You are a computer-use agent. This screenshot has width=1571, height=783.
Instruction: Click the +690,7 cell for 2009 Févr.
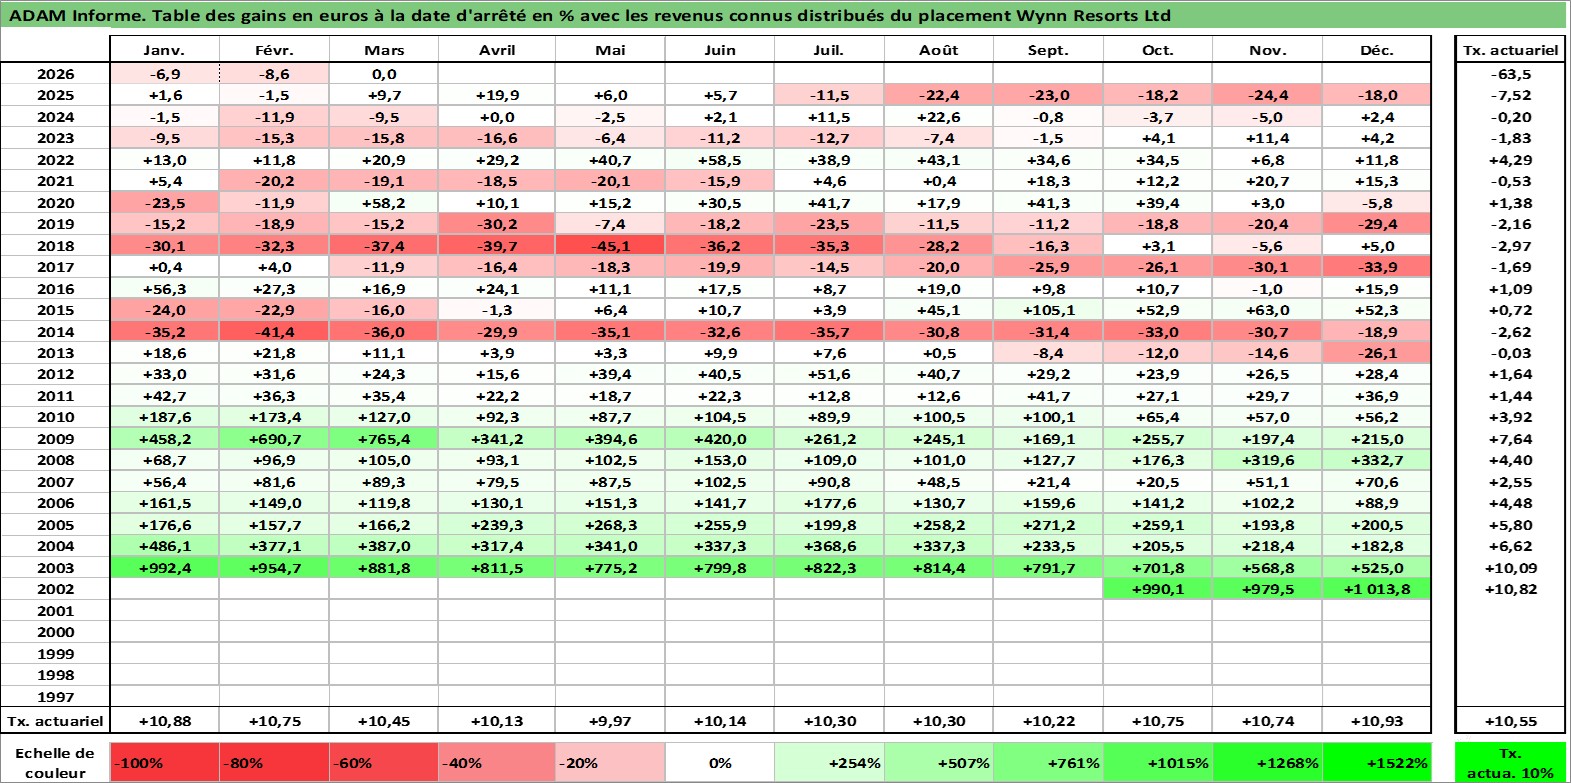[x=274, y=439]
